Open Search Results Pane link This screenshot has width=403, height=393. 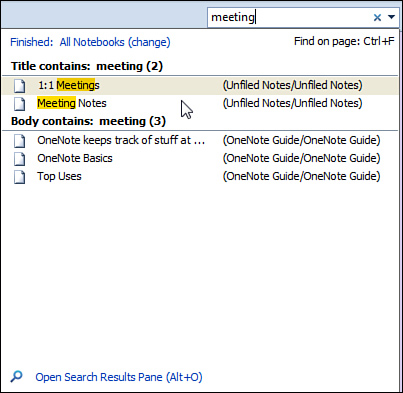point(119,377)
